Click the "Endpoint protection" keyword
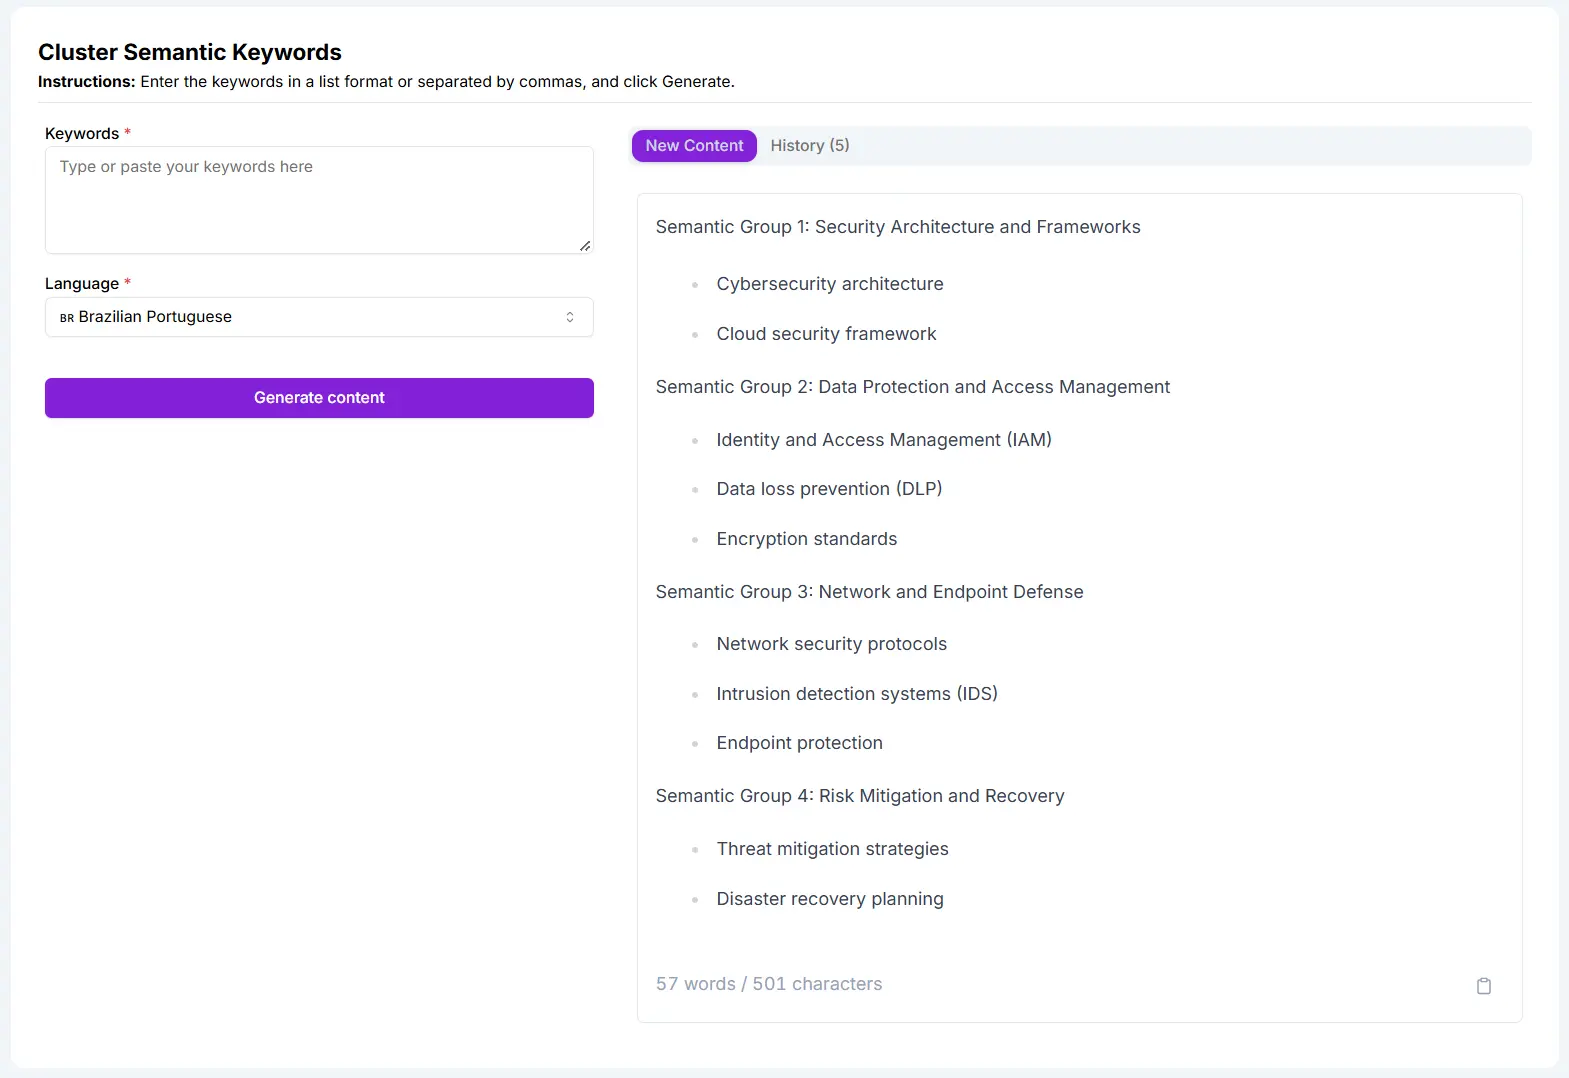Image resolution: width=1569 pixels, height=1078 pixels. point(800,743)
